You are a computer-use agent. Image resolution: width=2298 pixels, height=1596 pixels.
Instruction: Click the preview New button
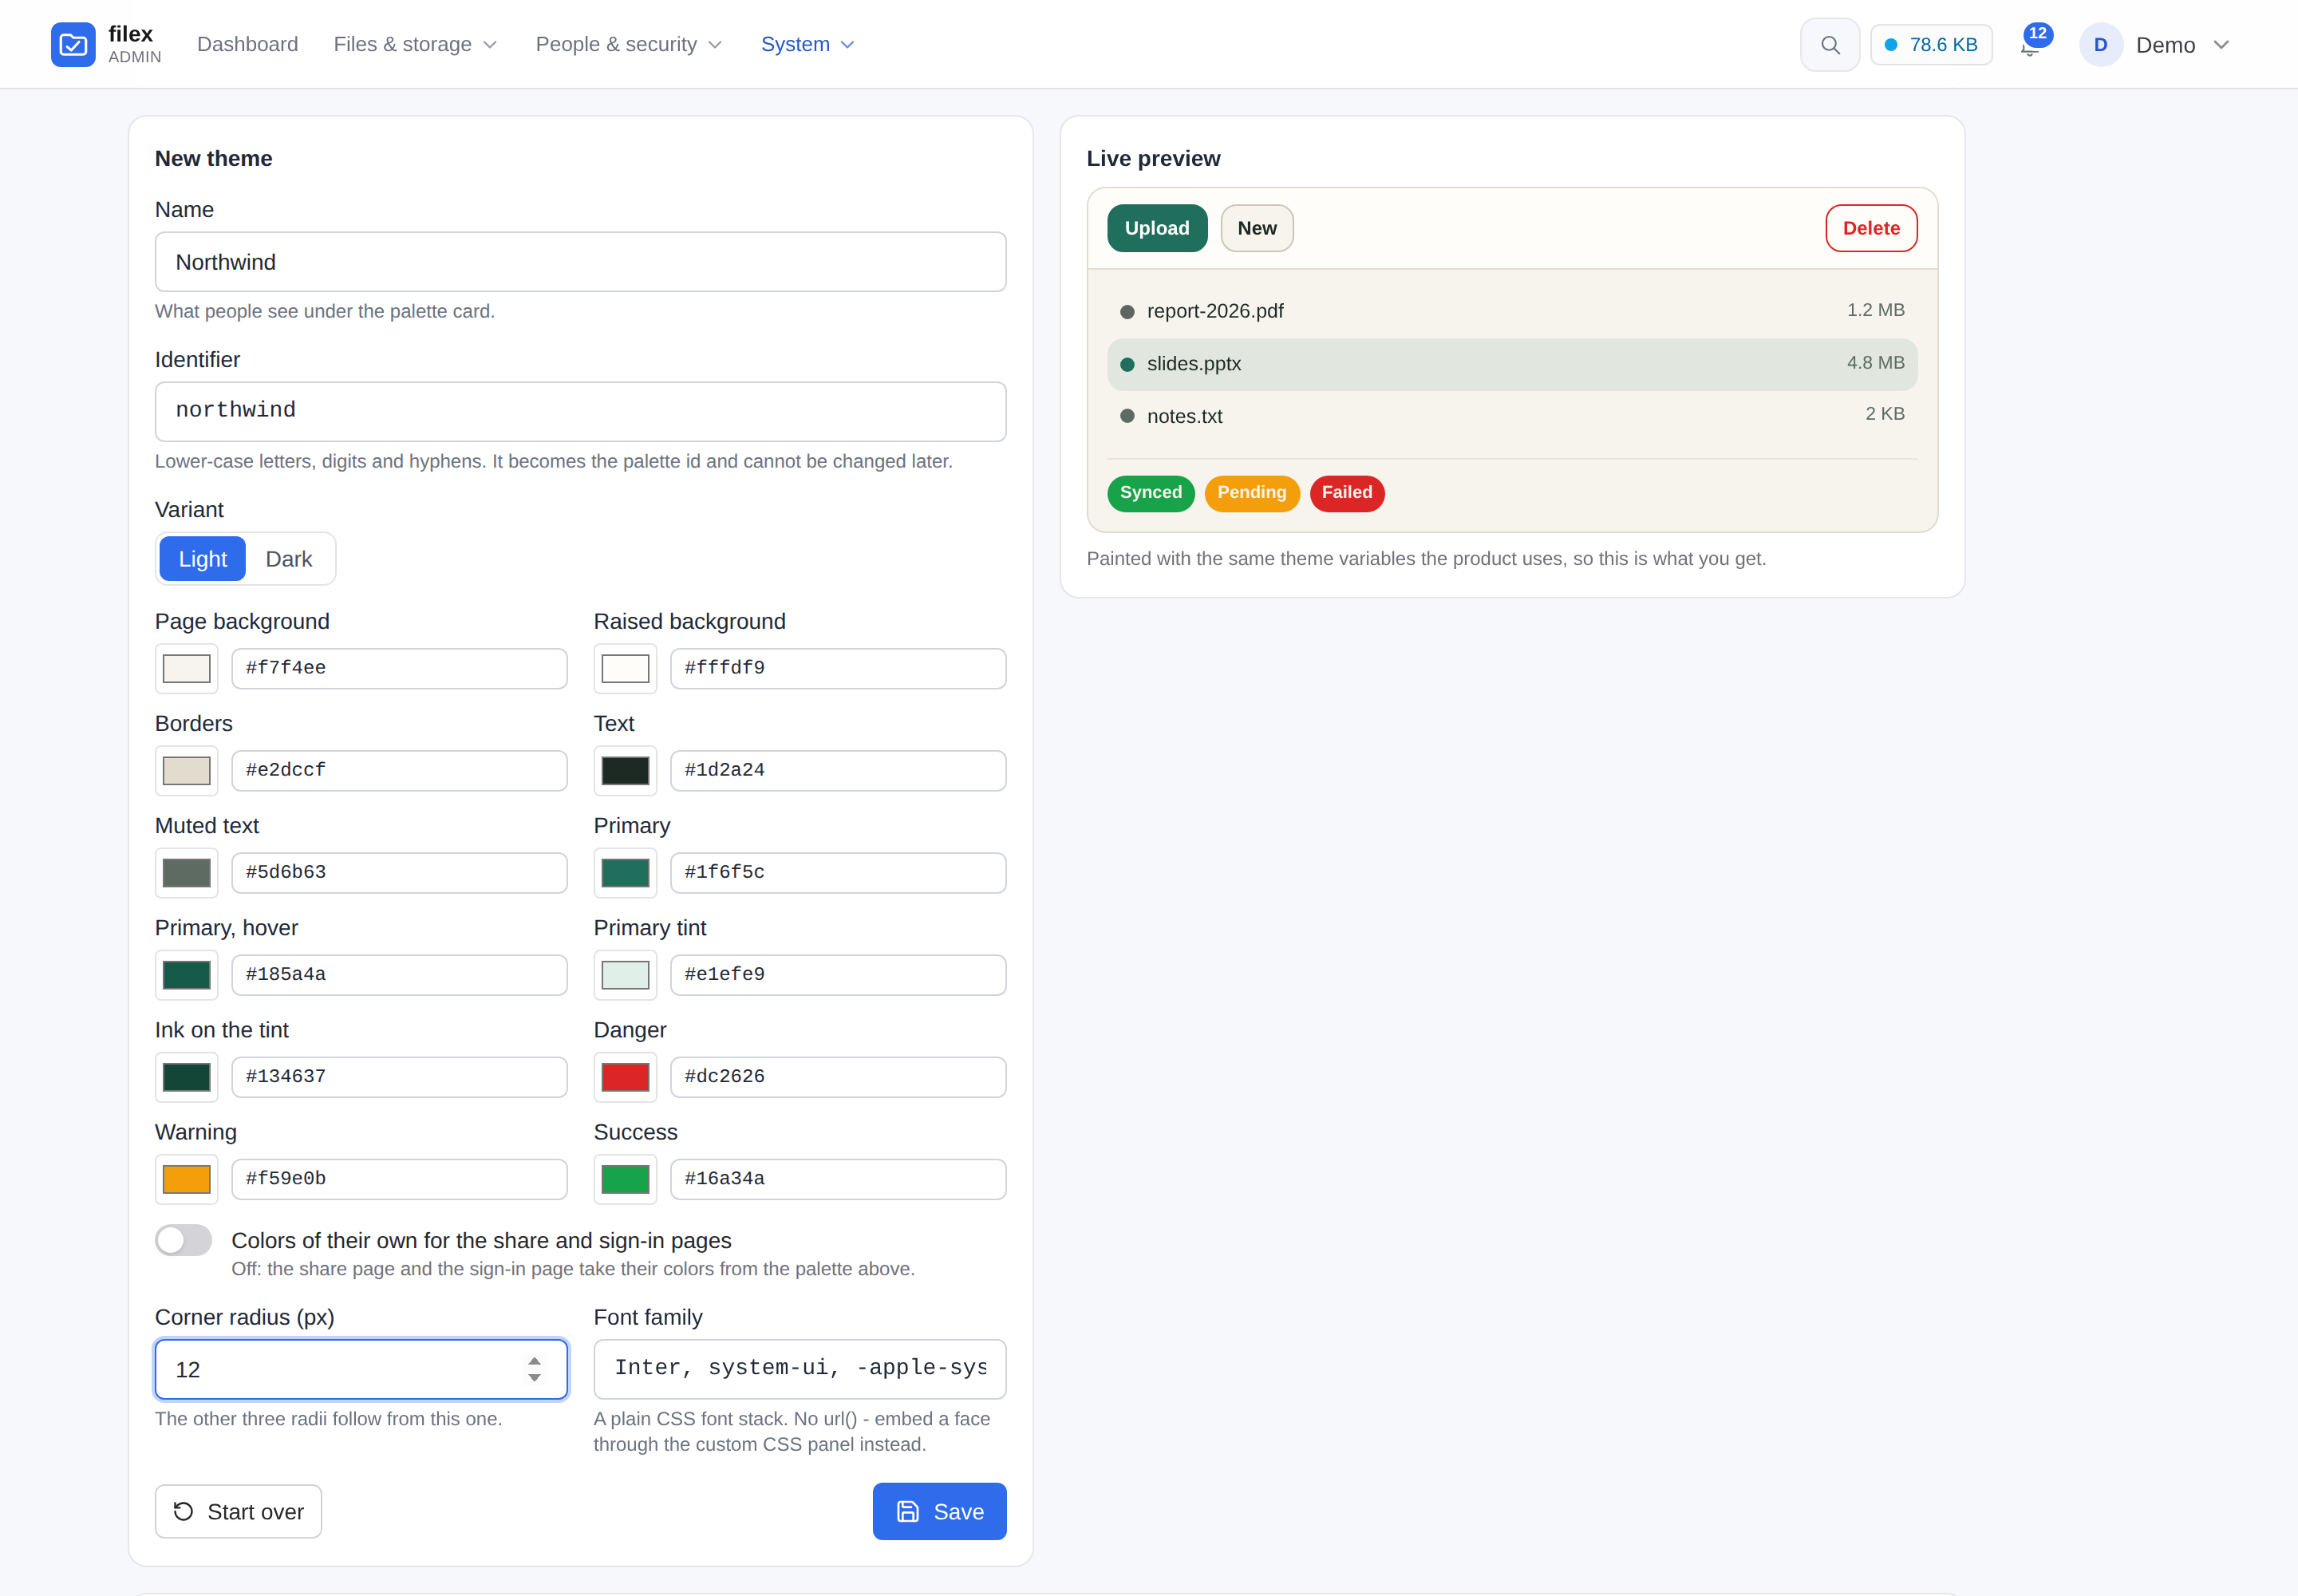coord(1257,228)
